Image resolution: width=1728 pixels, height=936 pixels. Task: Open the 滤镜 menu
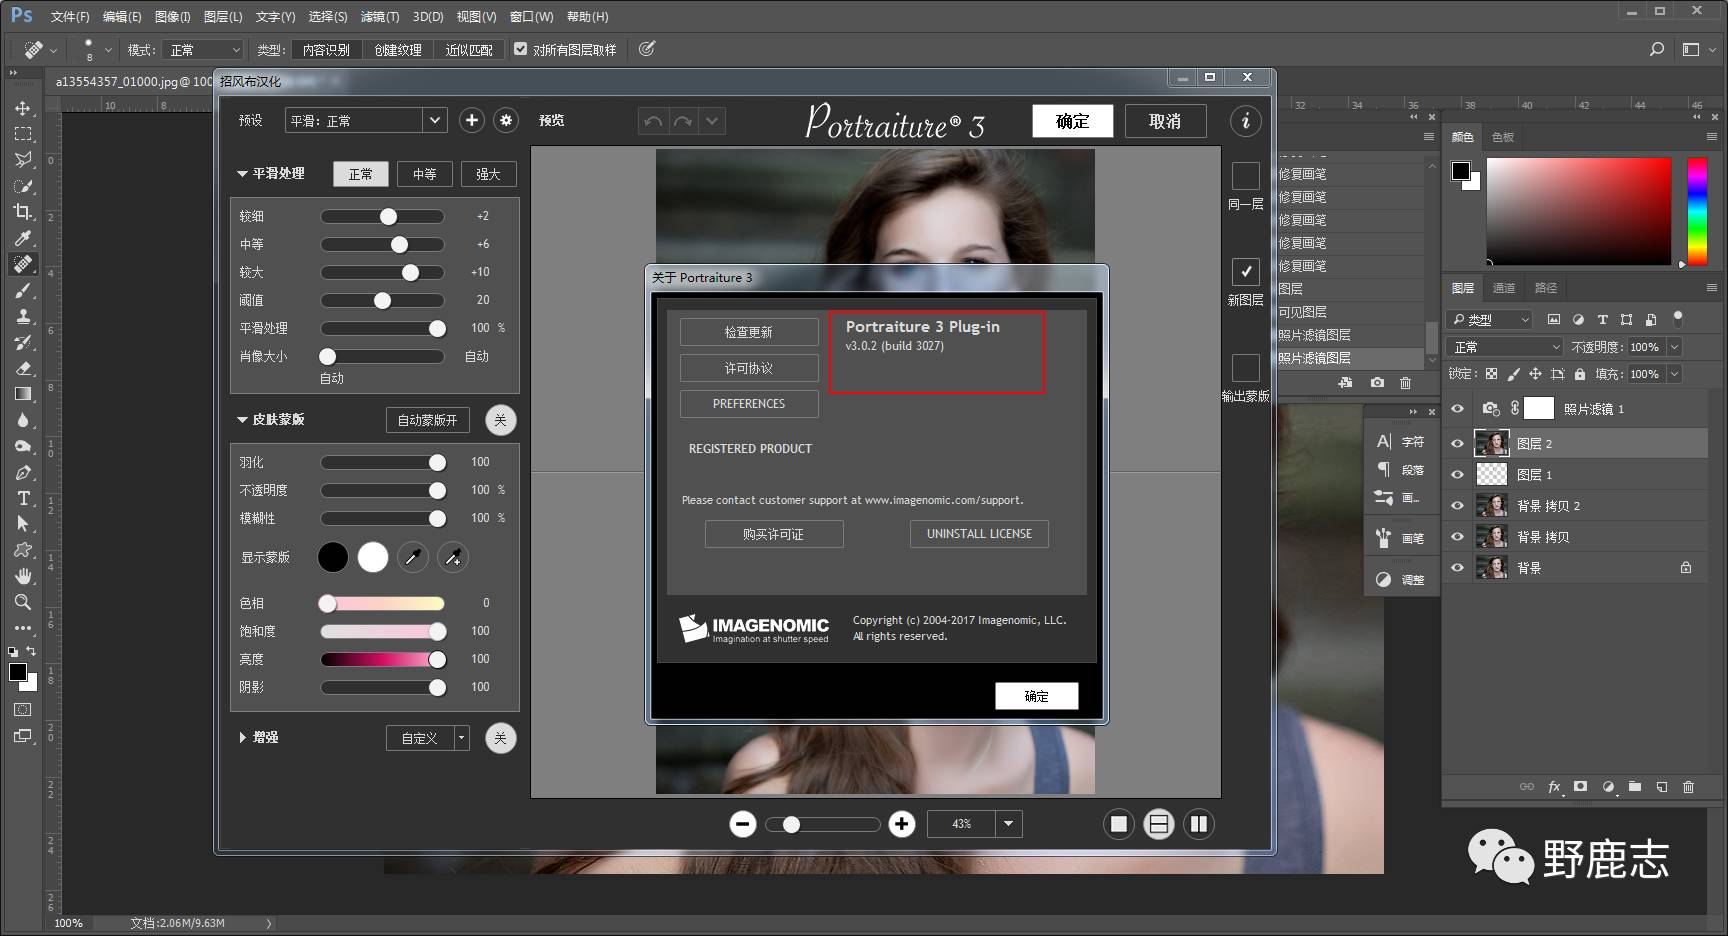coord(380,16)
